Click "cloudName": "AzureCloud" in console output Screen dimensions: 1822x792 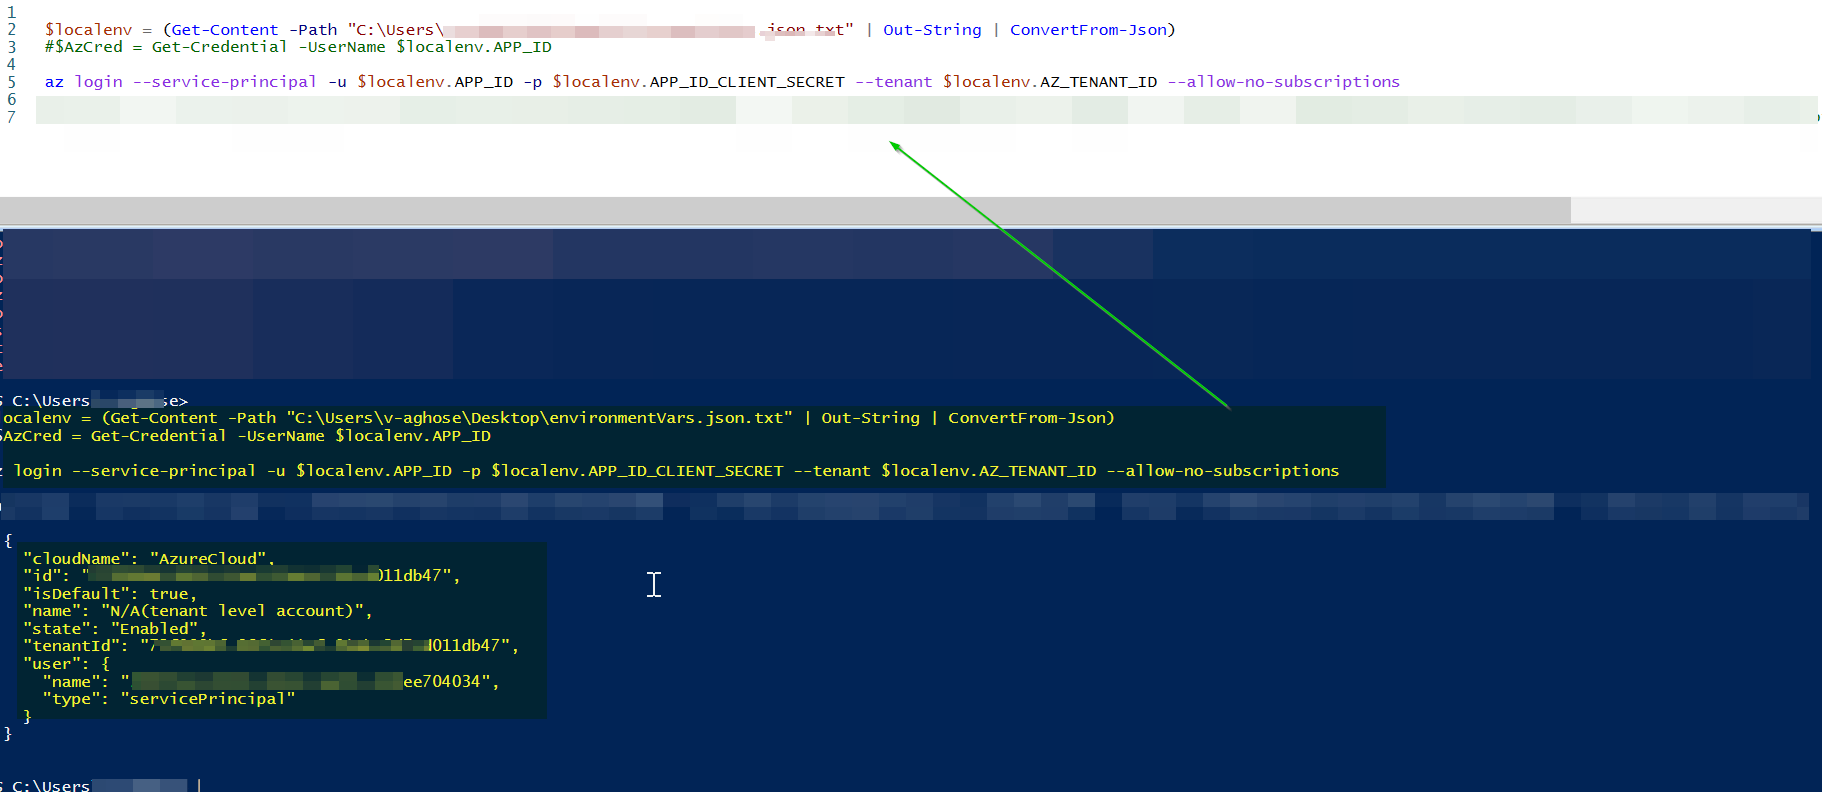coord(149,559)
